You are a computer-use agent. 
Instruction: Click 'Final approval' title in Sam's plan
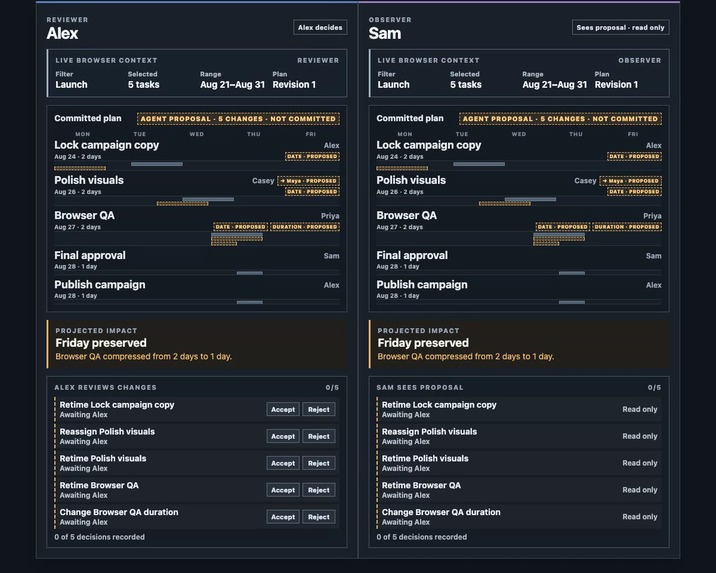pyautogui.click(x=412, y=255)
